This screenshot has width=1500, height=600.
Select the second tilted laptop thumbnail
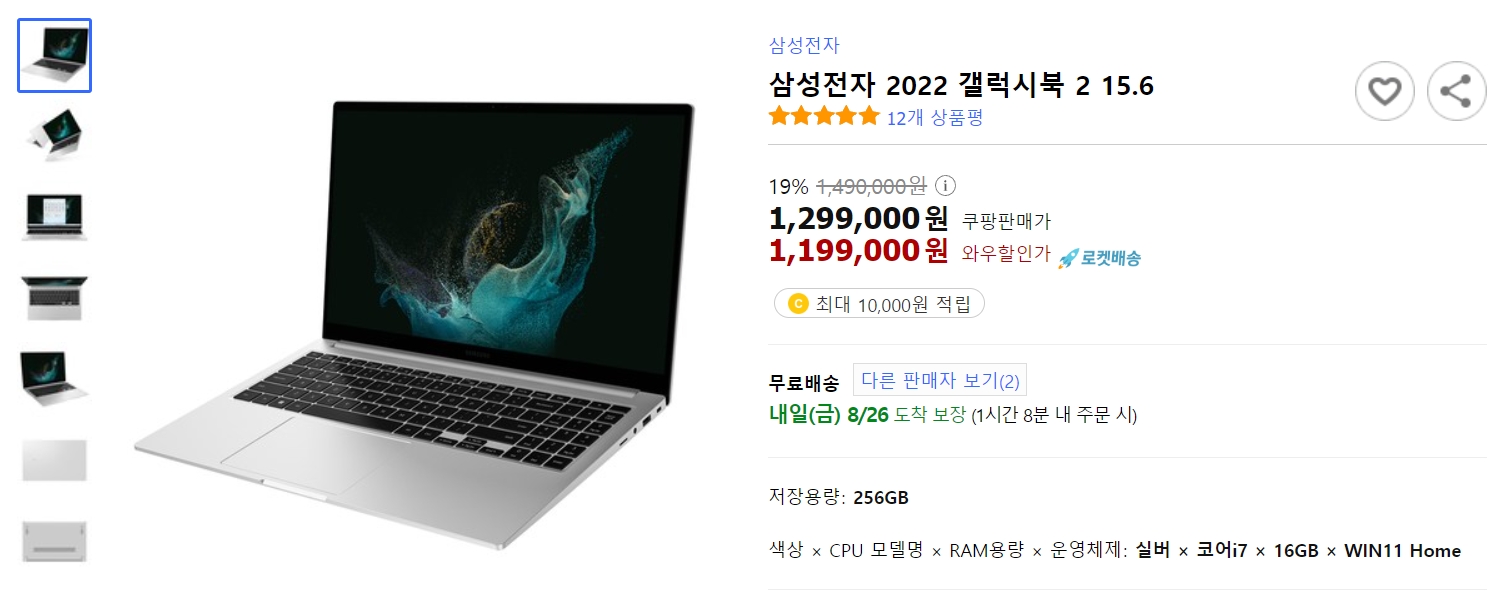point(55,135)
